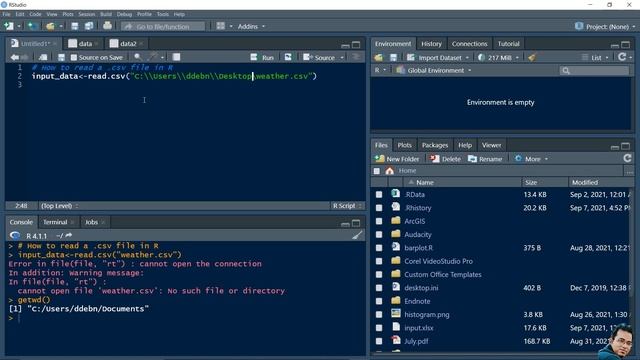Open Global Environment dropdown

point(434,70)
